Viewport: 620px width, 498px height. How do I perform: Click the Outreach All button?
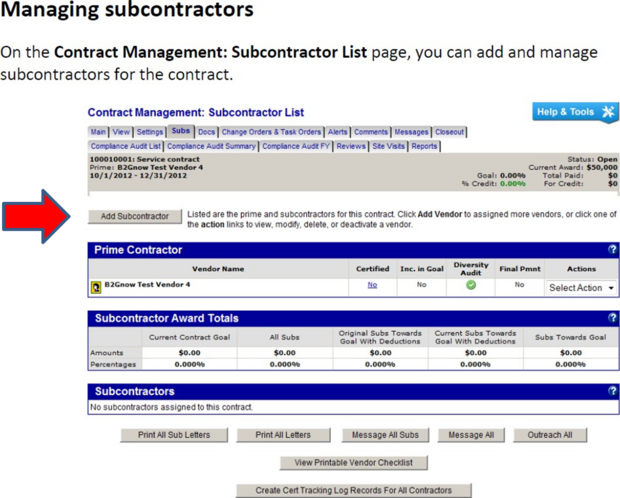coord(550,435)
